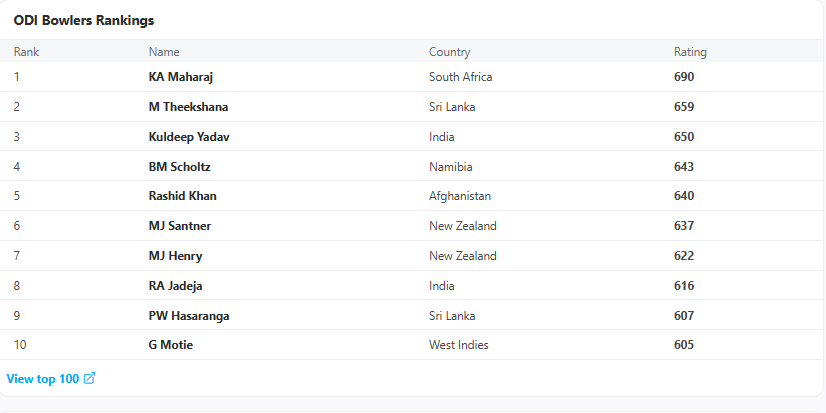The image size is (826, 413).
Task: Click the Namibia country cell
Action: pos(450,167)
